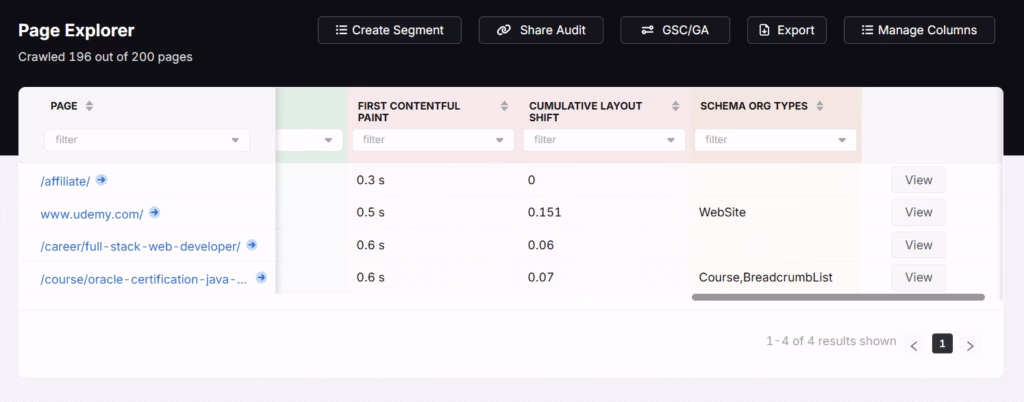Click arrow icon next to www.udemy.com/
This screenshot has width=1024, height=402.
pyautogui.click(x=154, y=212)
